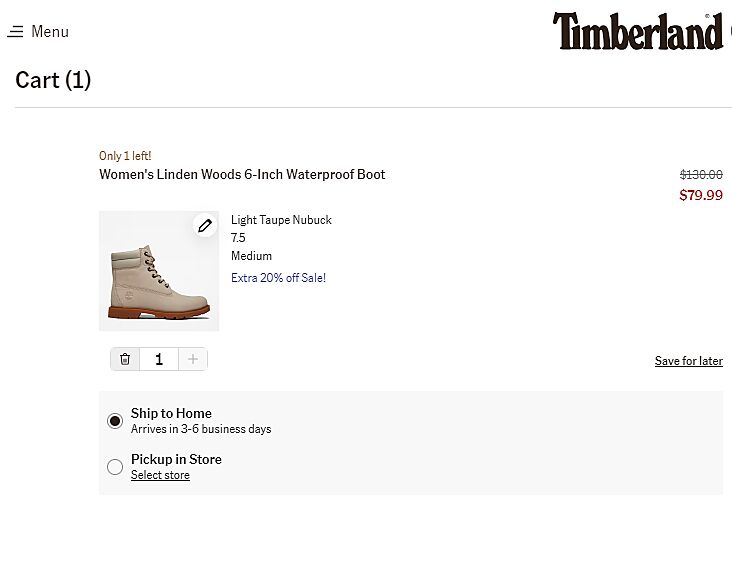This screenshot has width=732, height=569.
Task: Select the Ship to Home option
Action: tap(115, 421)
